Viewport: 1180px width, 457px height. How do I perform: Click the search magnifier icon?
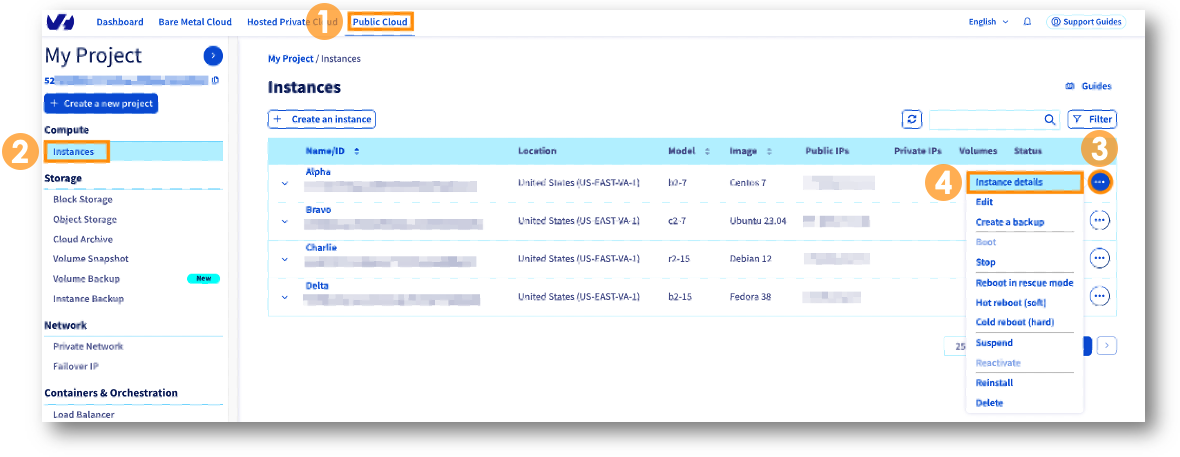(x=1050, y=119)
